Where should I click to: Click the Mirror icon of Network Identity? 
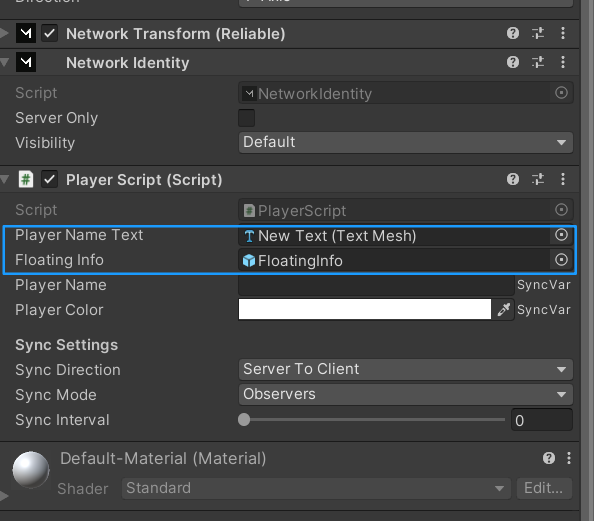(x=26, y=62)
